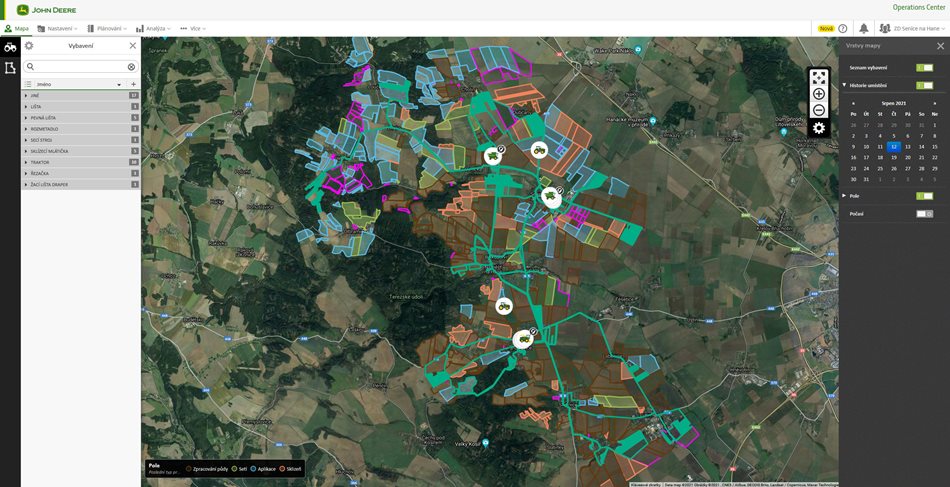This screenshot has height=487, width=950.
Task: Toggle the Pole layer switch
Action: [x=925, y=196]
